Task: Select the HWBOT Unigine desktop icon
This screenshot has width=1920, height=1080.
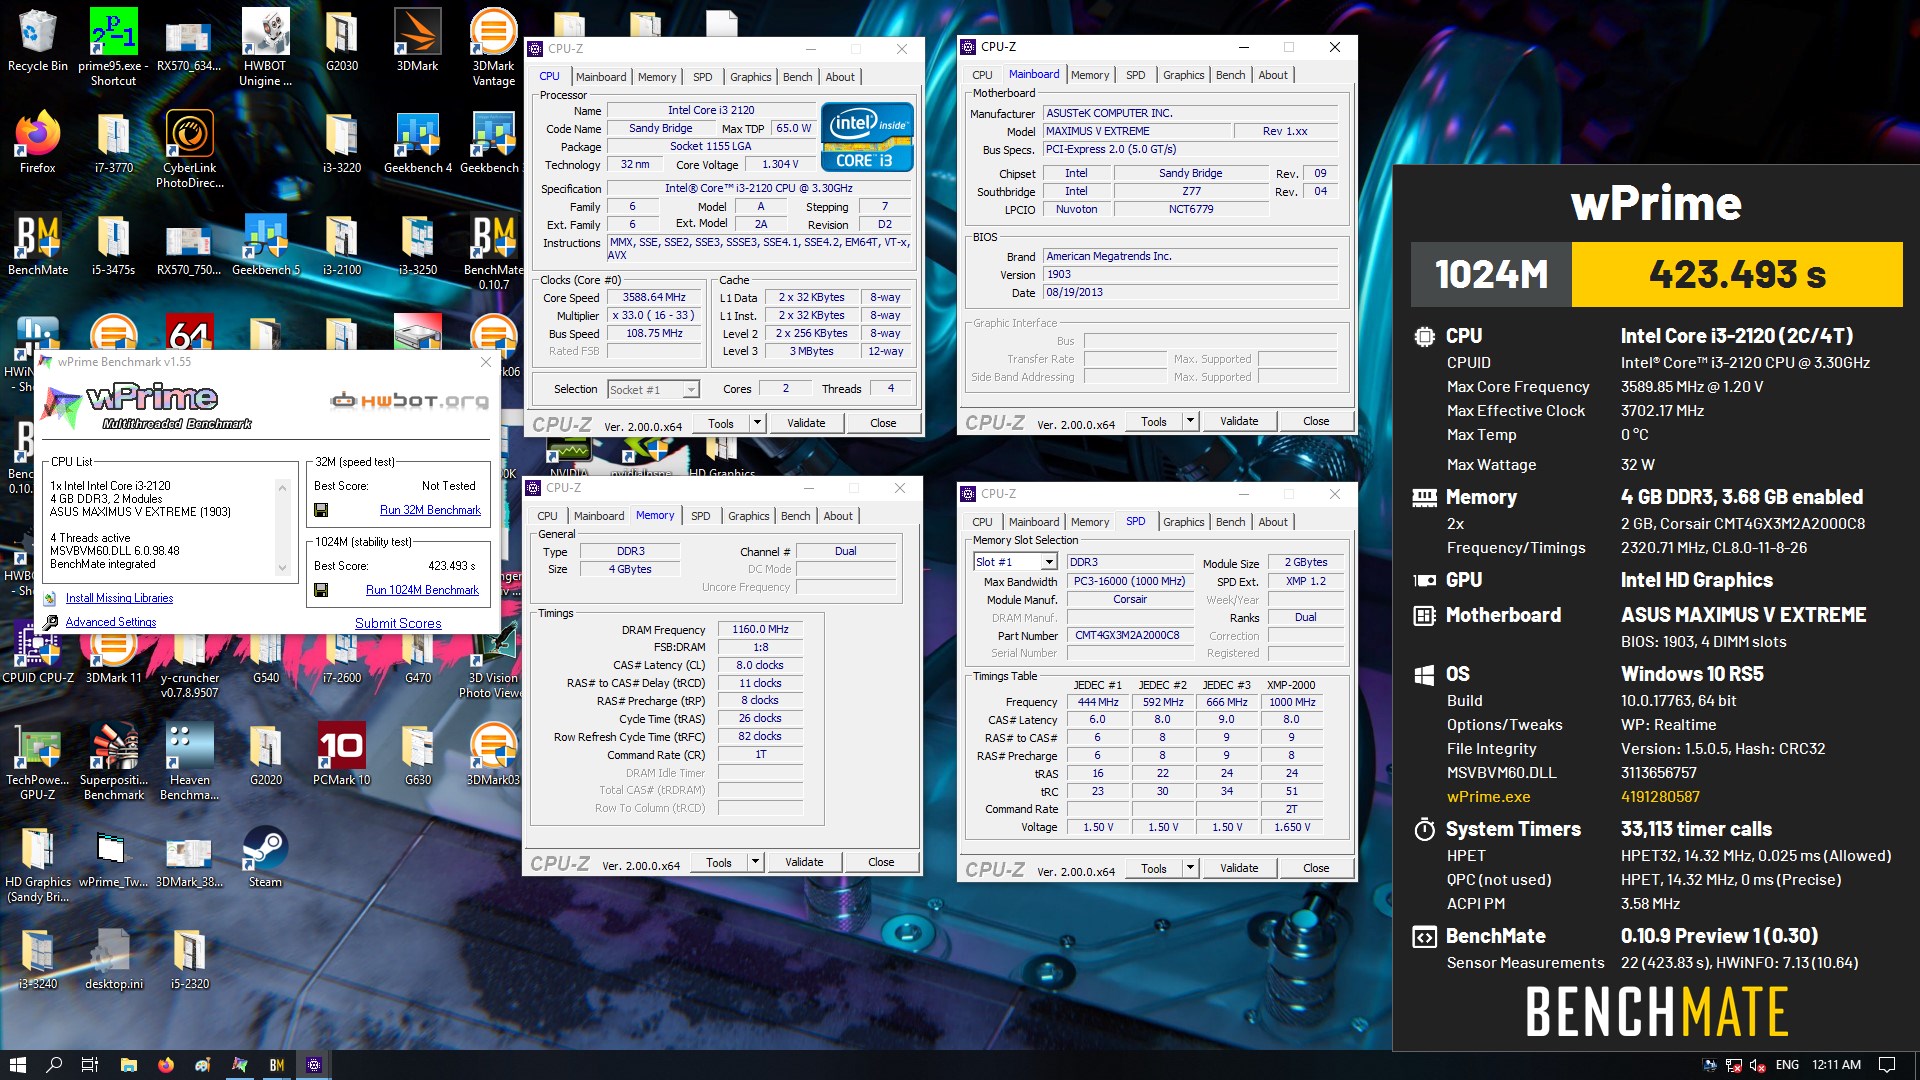Action: point(265,48)
